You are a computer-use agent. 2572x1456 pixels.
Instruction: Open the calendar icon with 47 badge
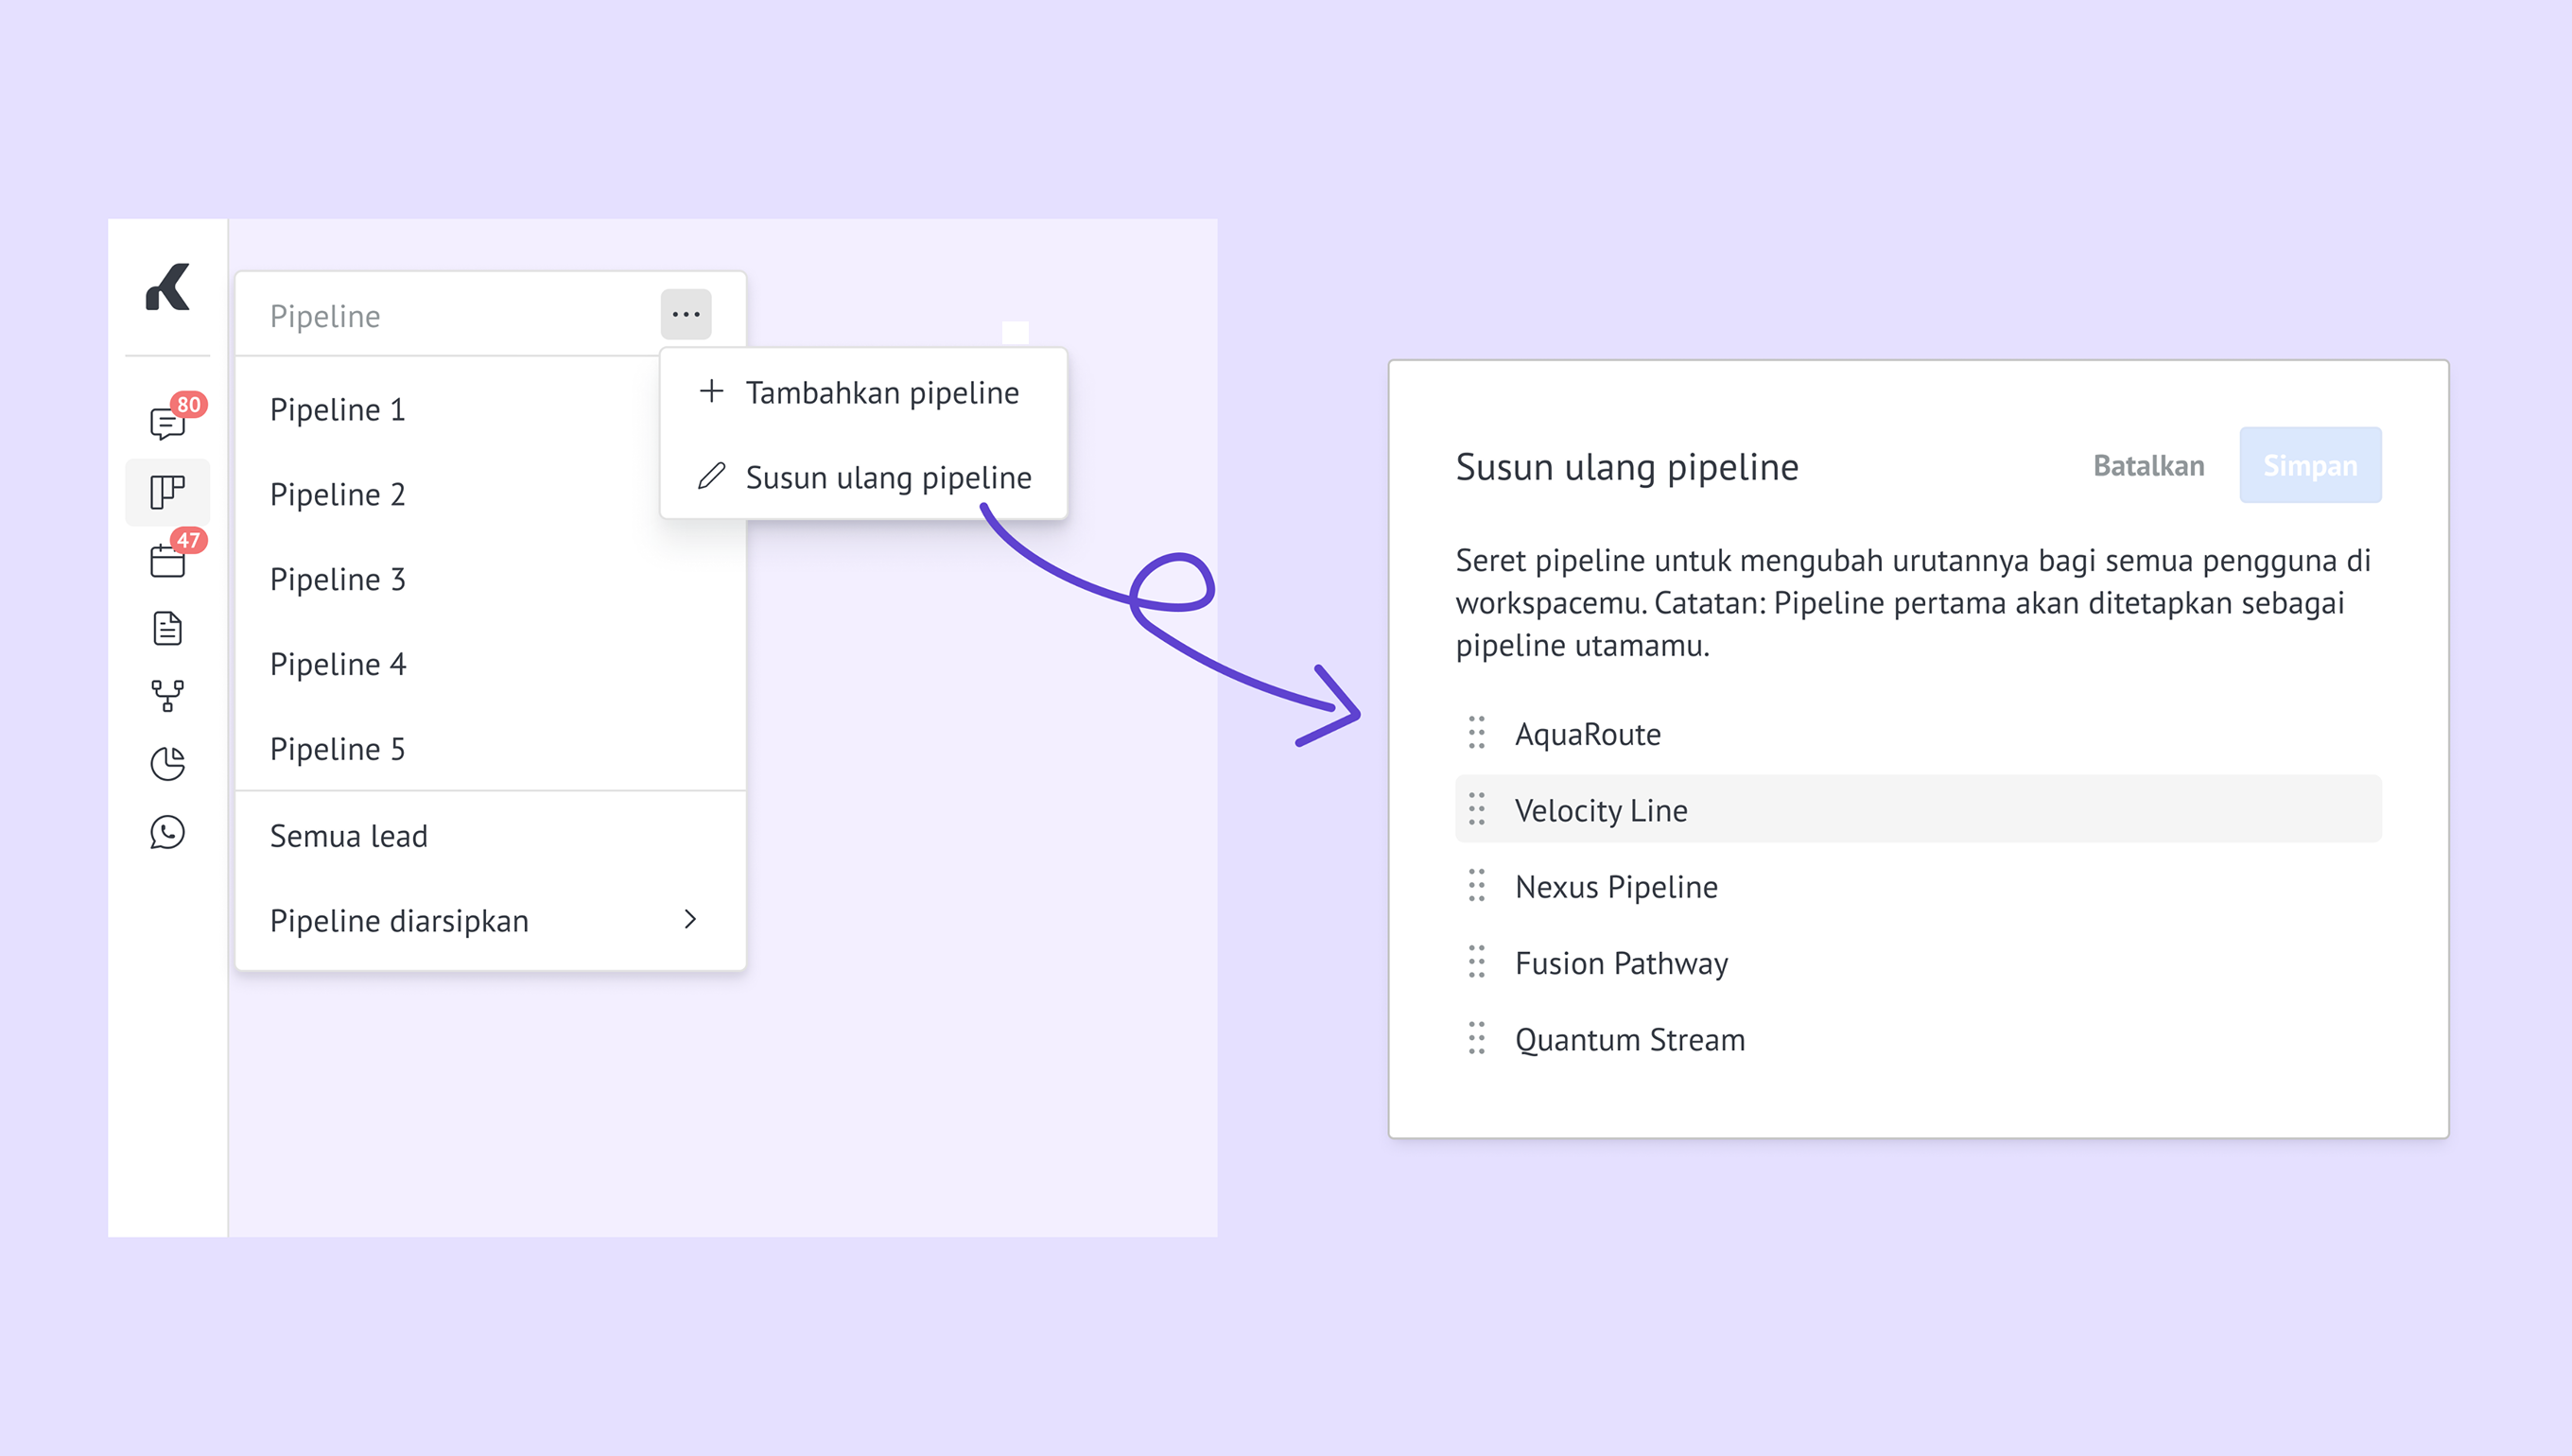tap(168, 560)
